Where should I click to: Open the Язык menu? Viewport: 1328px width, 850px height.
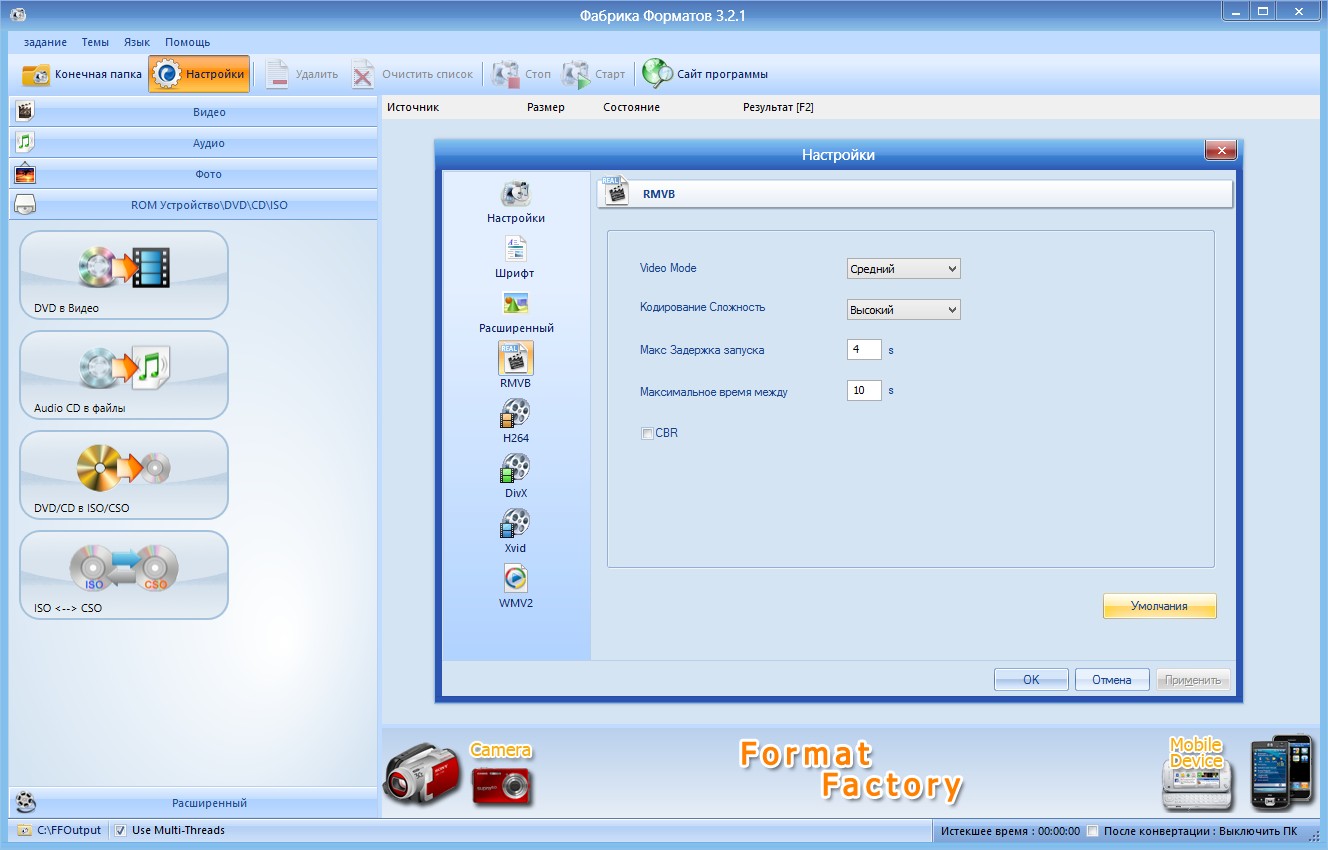[137, 42]
